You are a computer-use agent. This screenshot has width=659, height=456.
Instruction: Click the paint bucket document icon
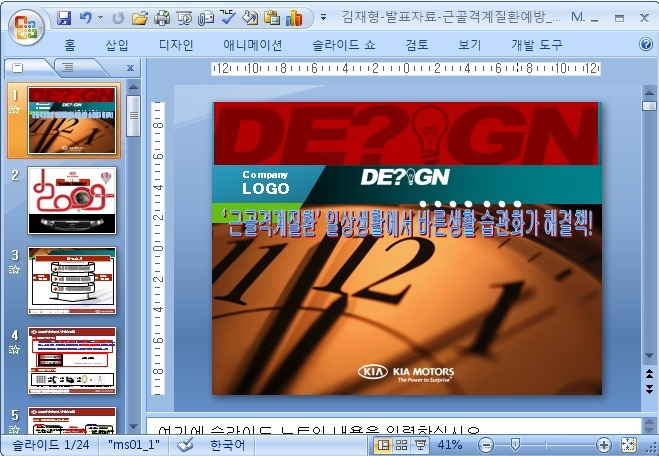(250, 18)
